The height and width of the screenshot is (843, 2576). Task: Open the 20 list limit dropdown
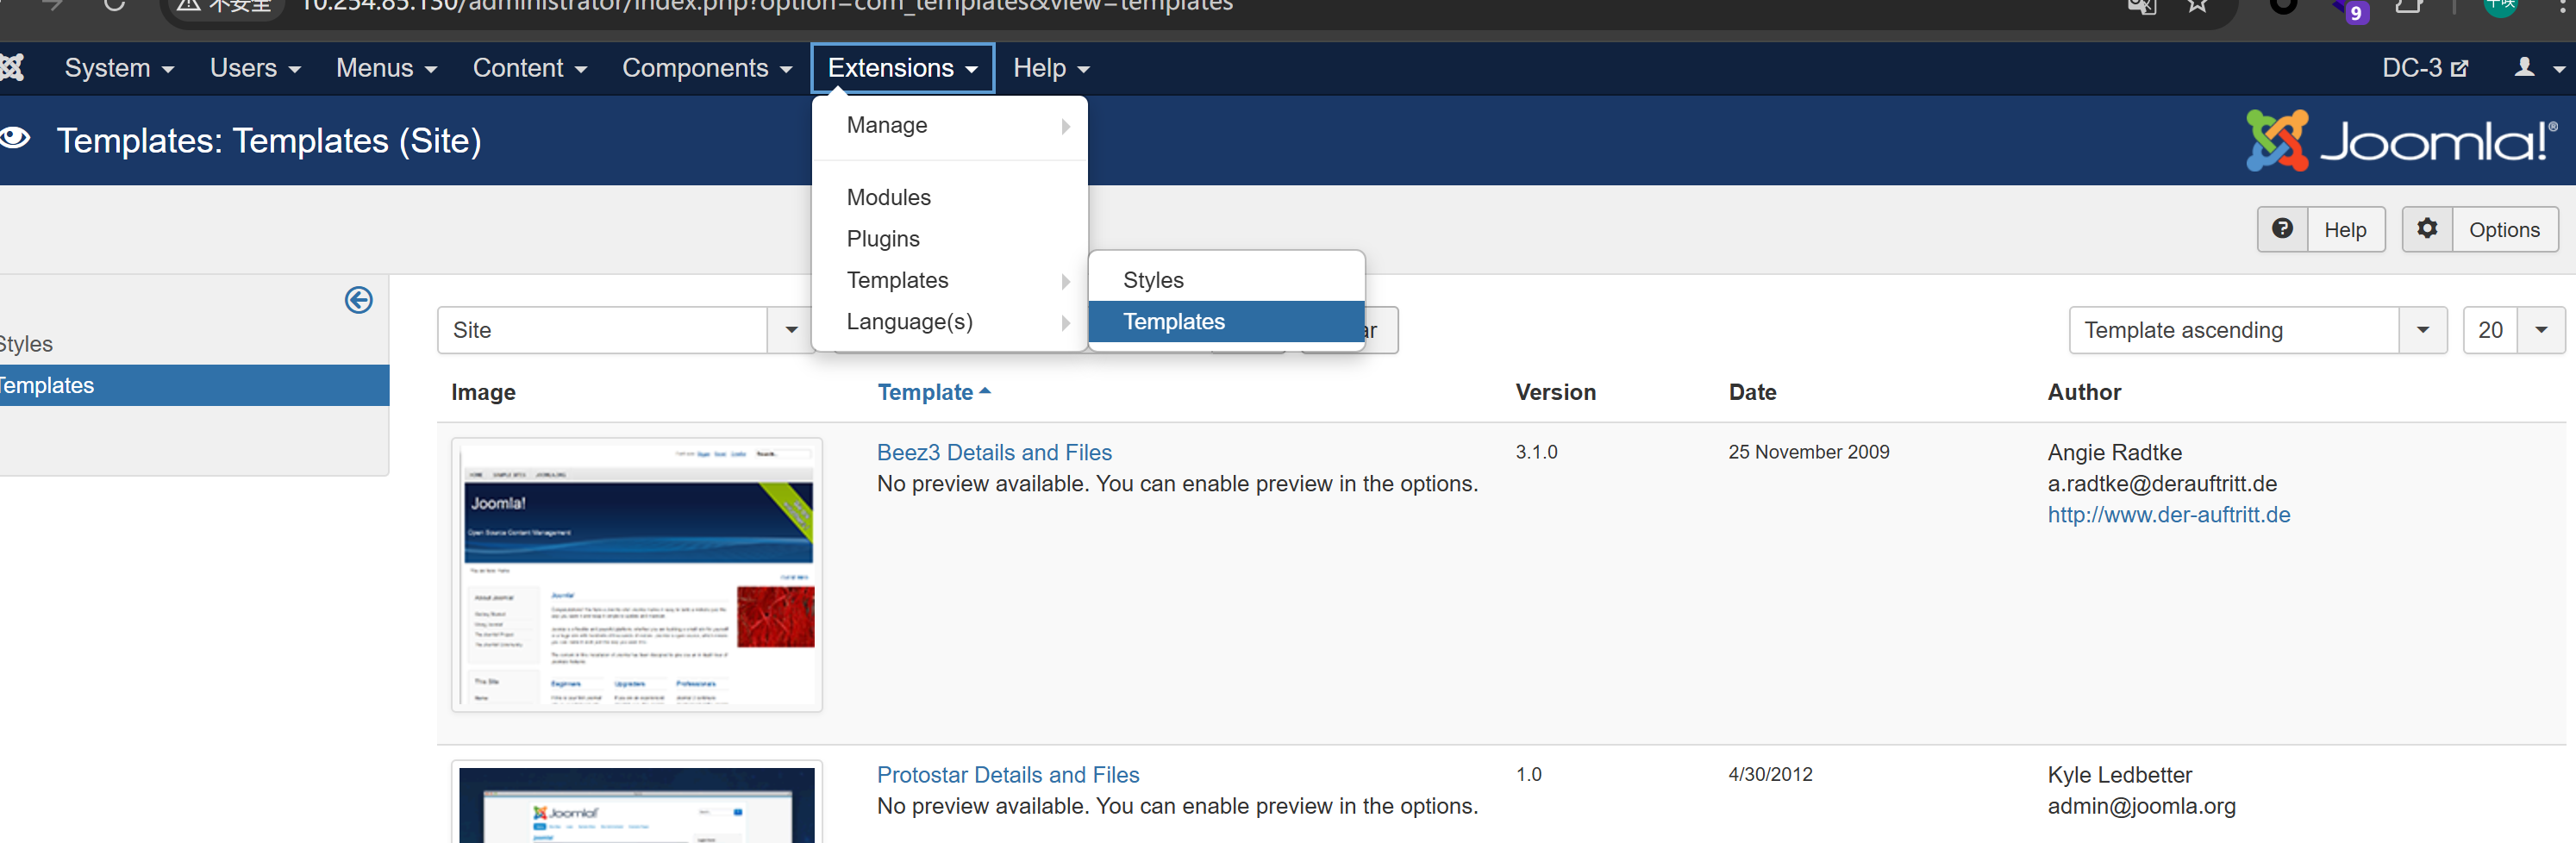click(x=2513, y=330)
